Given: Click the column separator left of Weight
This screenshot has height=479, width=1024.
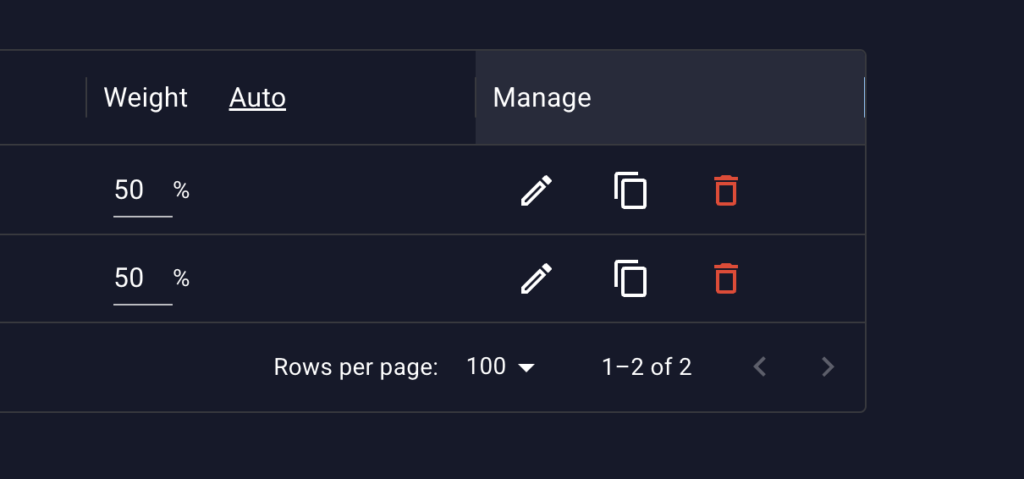Looking at the screenshot, I should [86, 97].
